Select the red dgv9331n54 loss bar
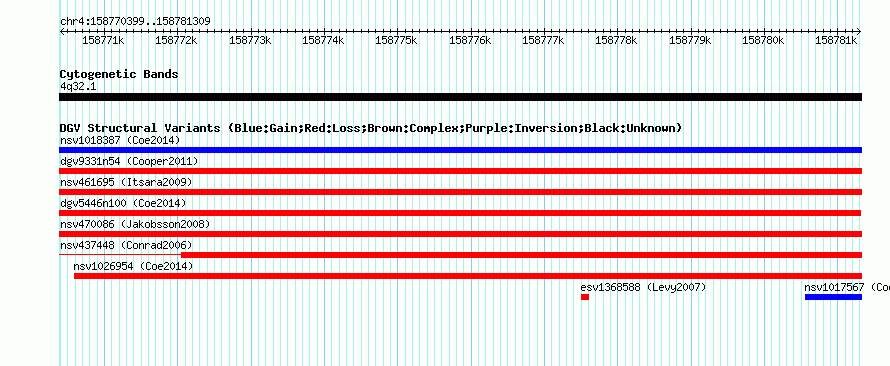The width and height of the screenshot is (890, 366). coord(460,171)
